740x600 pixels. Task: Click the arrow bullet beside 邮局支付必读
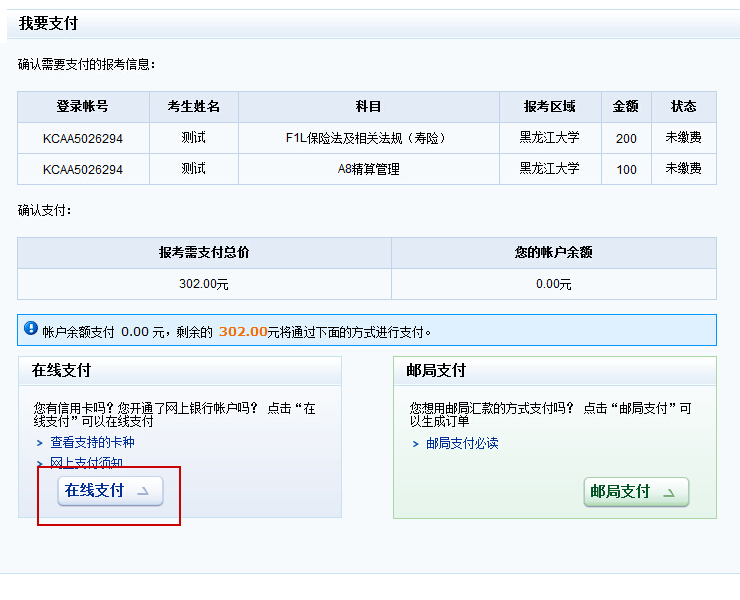(415, 443)
